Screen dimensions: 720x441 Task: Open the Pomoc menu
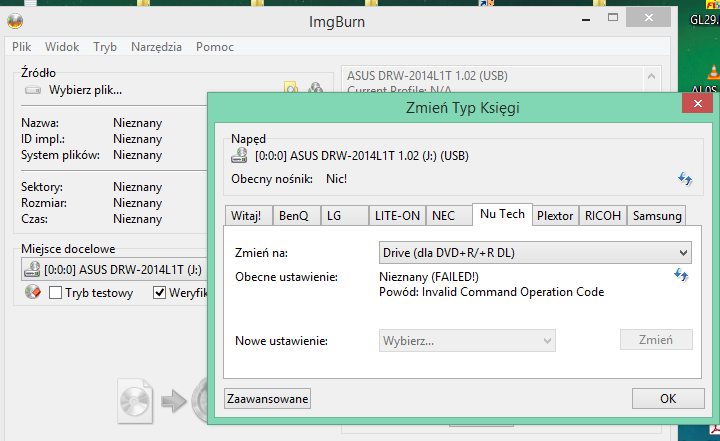[x=215, y=47]
